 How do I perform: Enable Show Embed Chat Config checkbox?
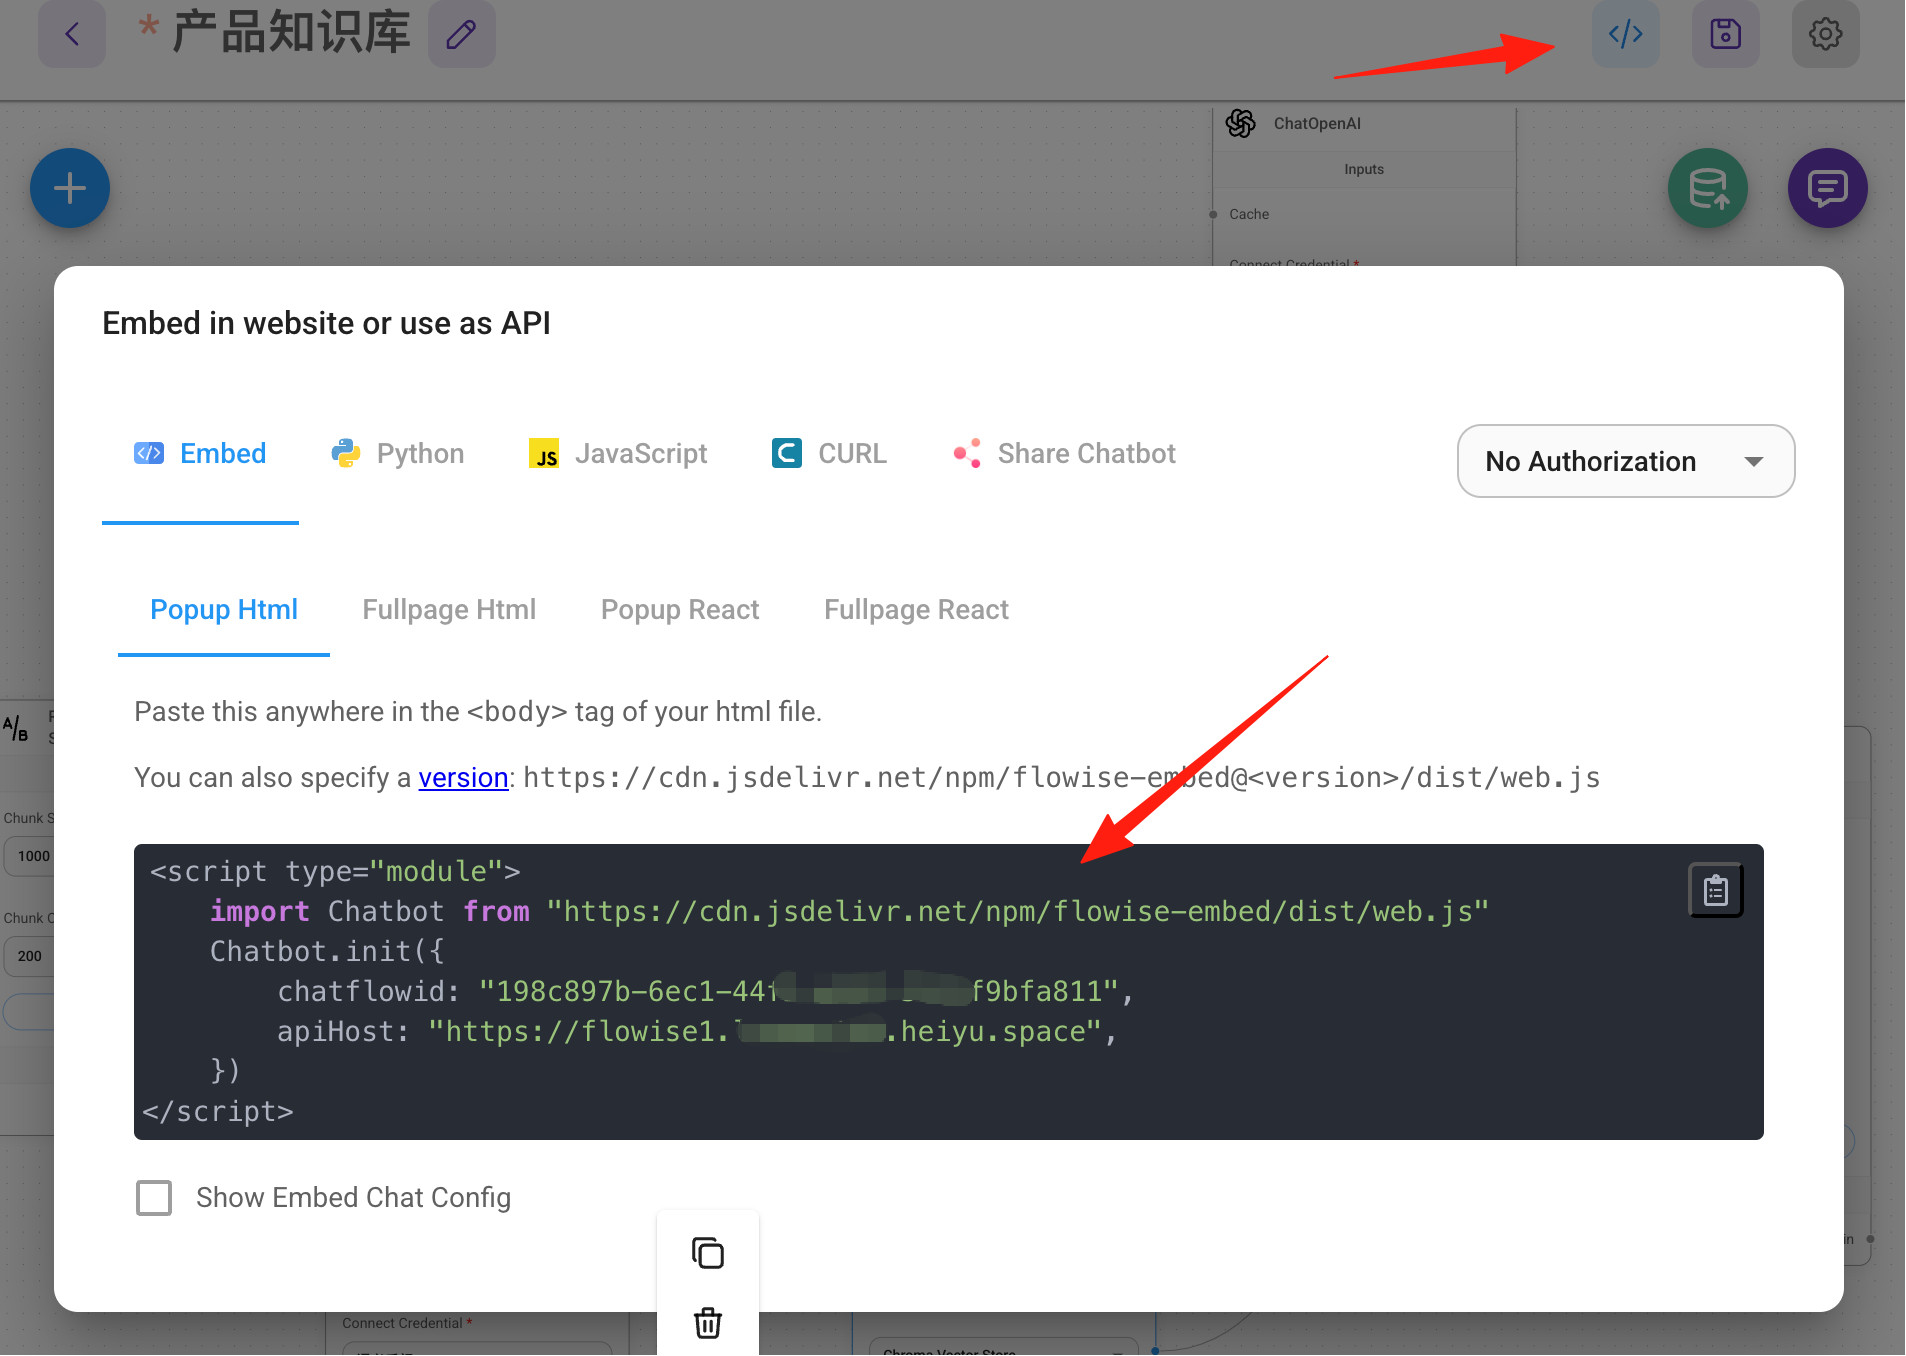[x=154, y=1197]
